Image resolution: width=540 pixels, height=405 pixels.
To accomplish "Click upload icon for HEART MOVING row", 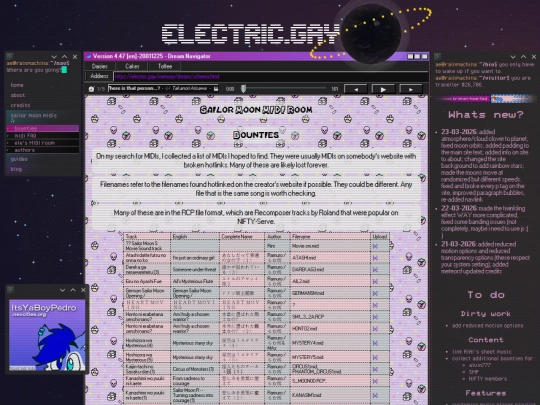I will point(375,305).
